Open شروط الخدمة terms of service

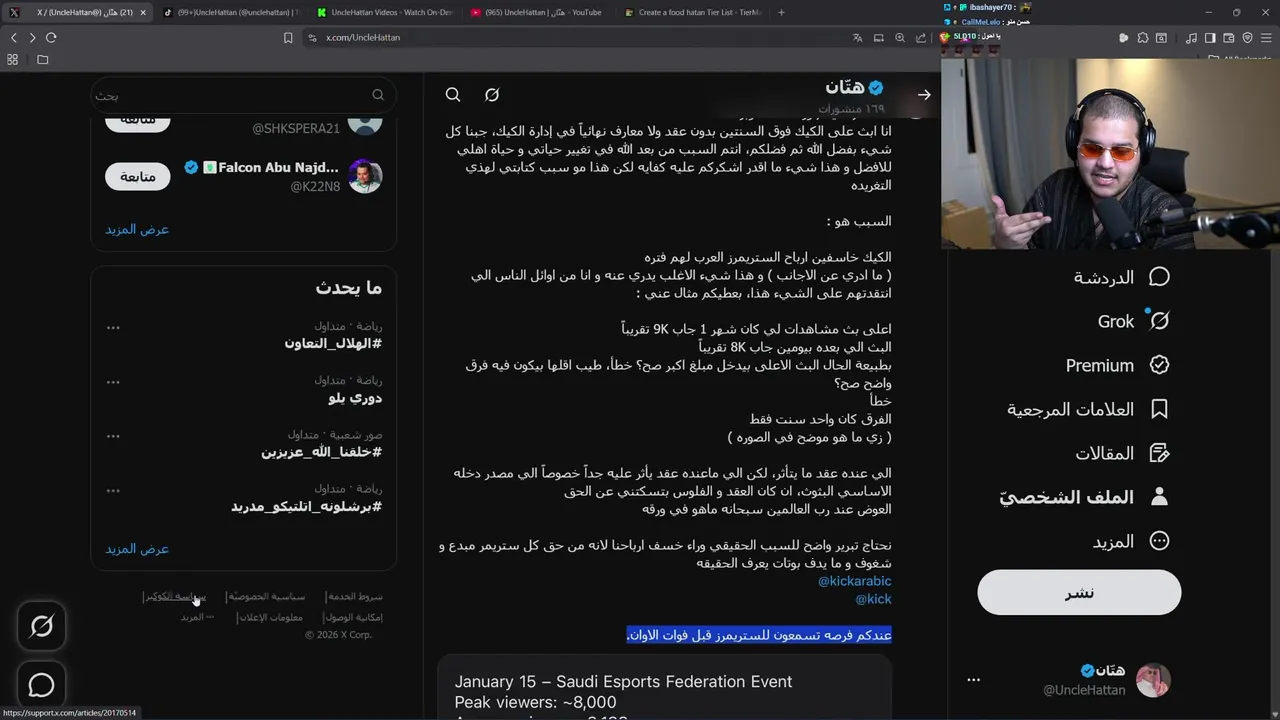tap(354, 596)
